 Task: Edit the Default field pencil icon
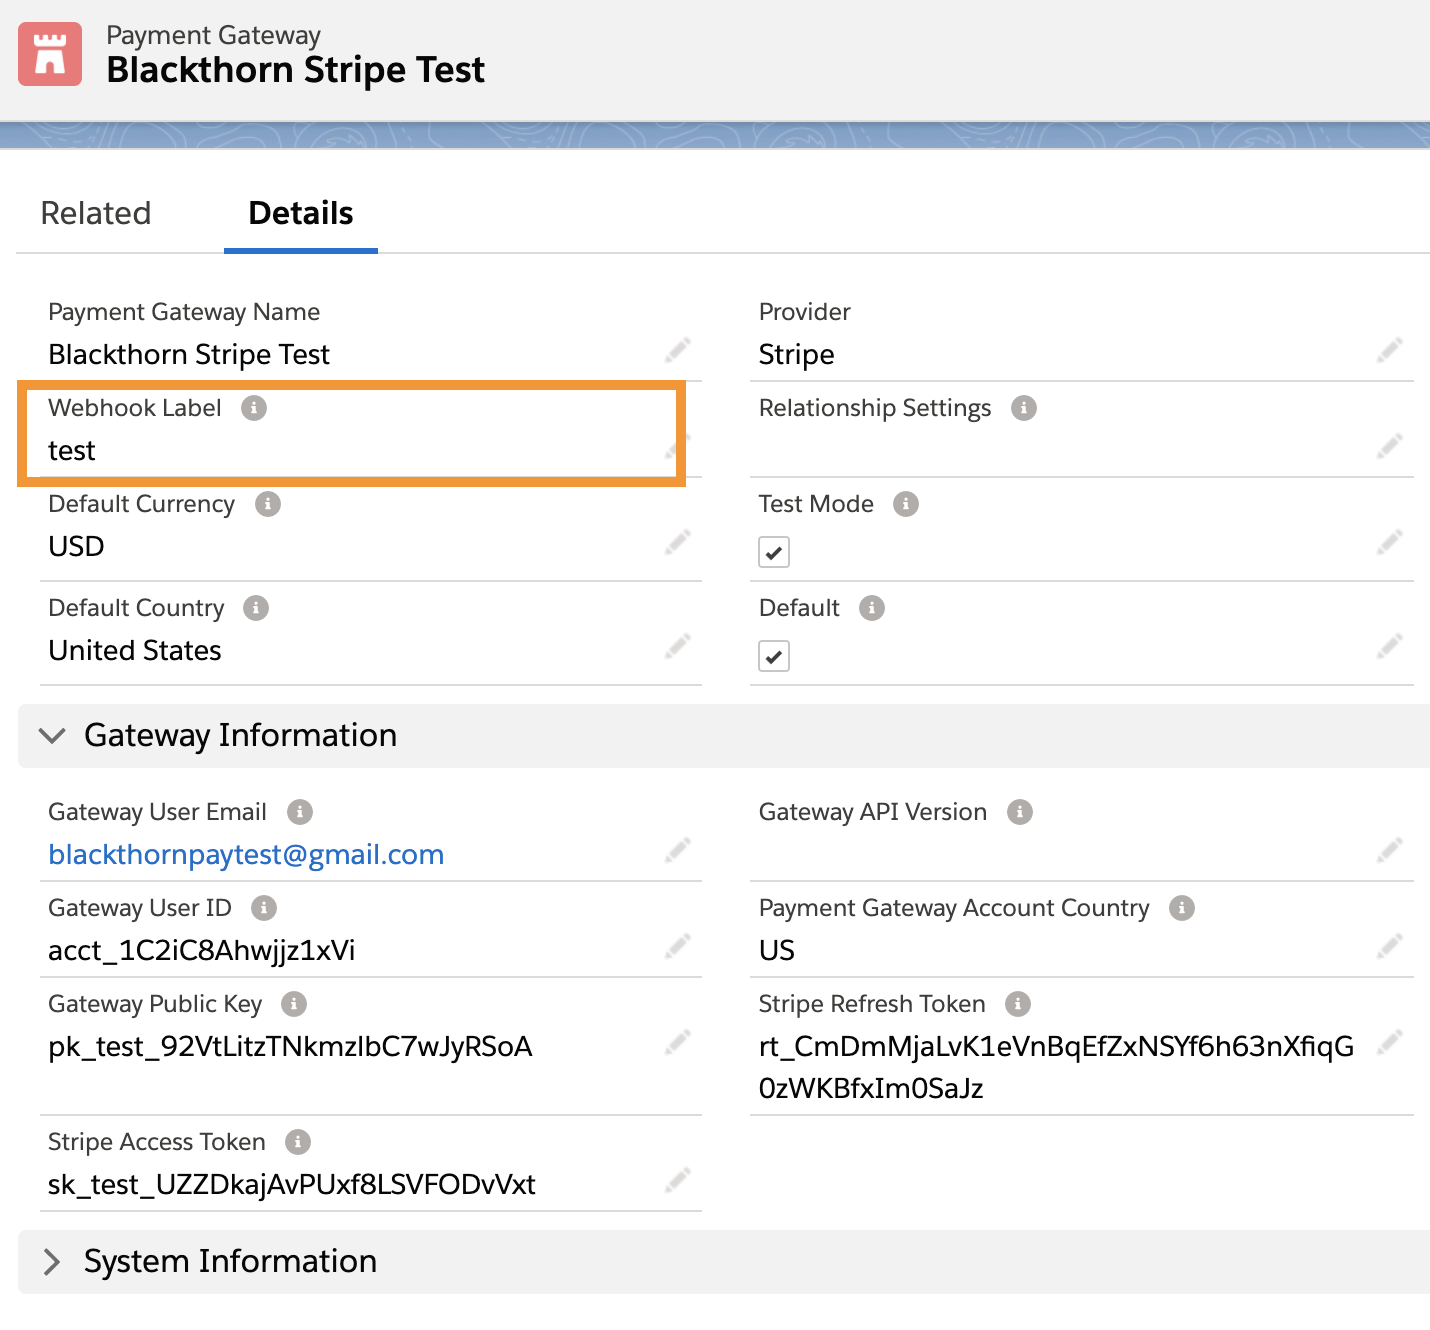click(1390, 646)
